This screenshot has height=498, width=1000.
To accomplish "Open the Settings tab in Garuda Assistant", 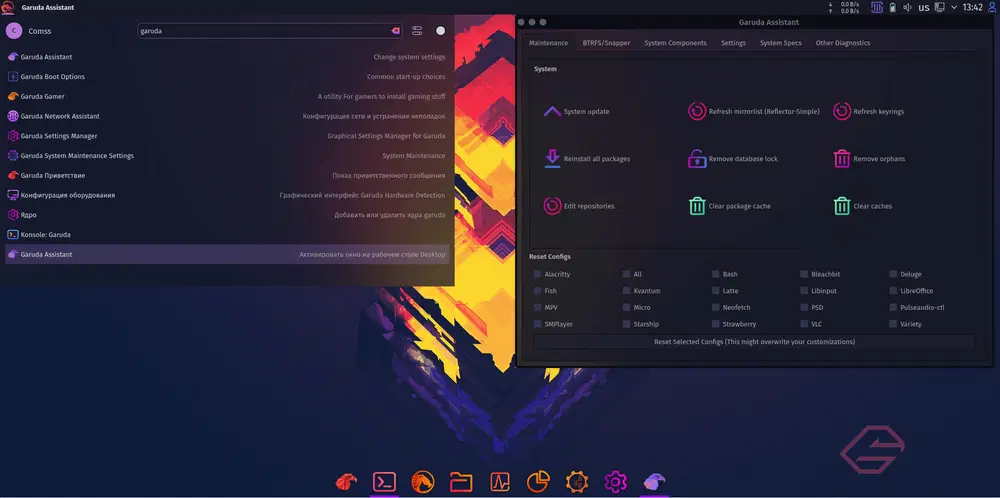I will (x=733, y=43).
